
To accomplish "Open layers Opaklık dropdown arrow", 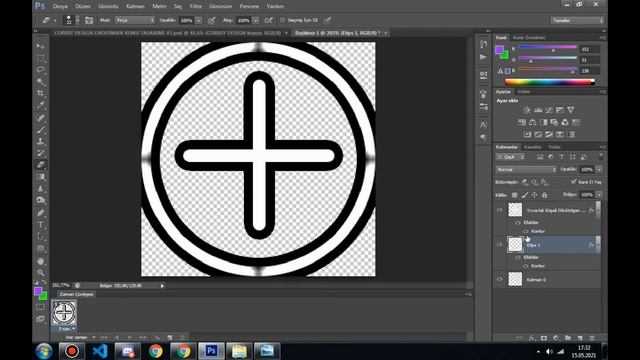I will (x=599, y=169).
